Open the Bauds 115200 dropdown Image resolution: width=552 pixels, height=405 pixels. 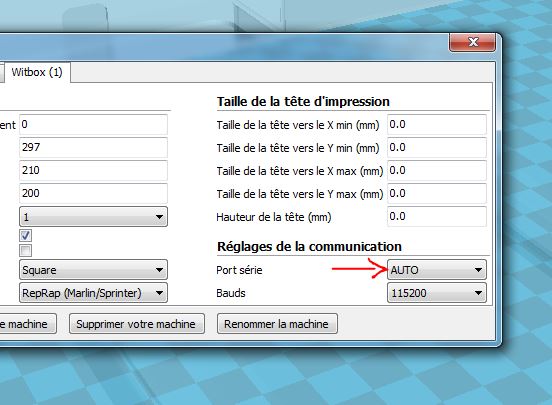437,293
